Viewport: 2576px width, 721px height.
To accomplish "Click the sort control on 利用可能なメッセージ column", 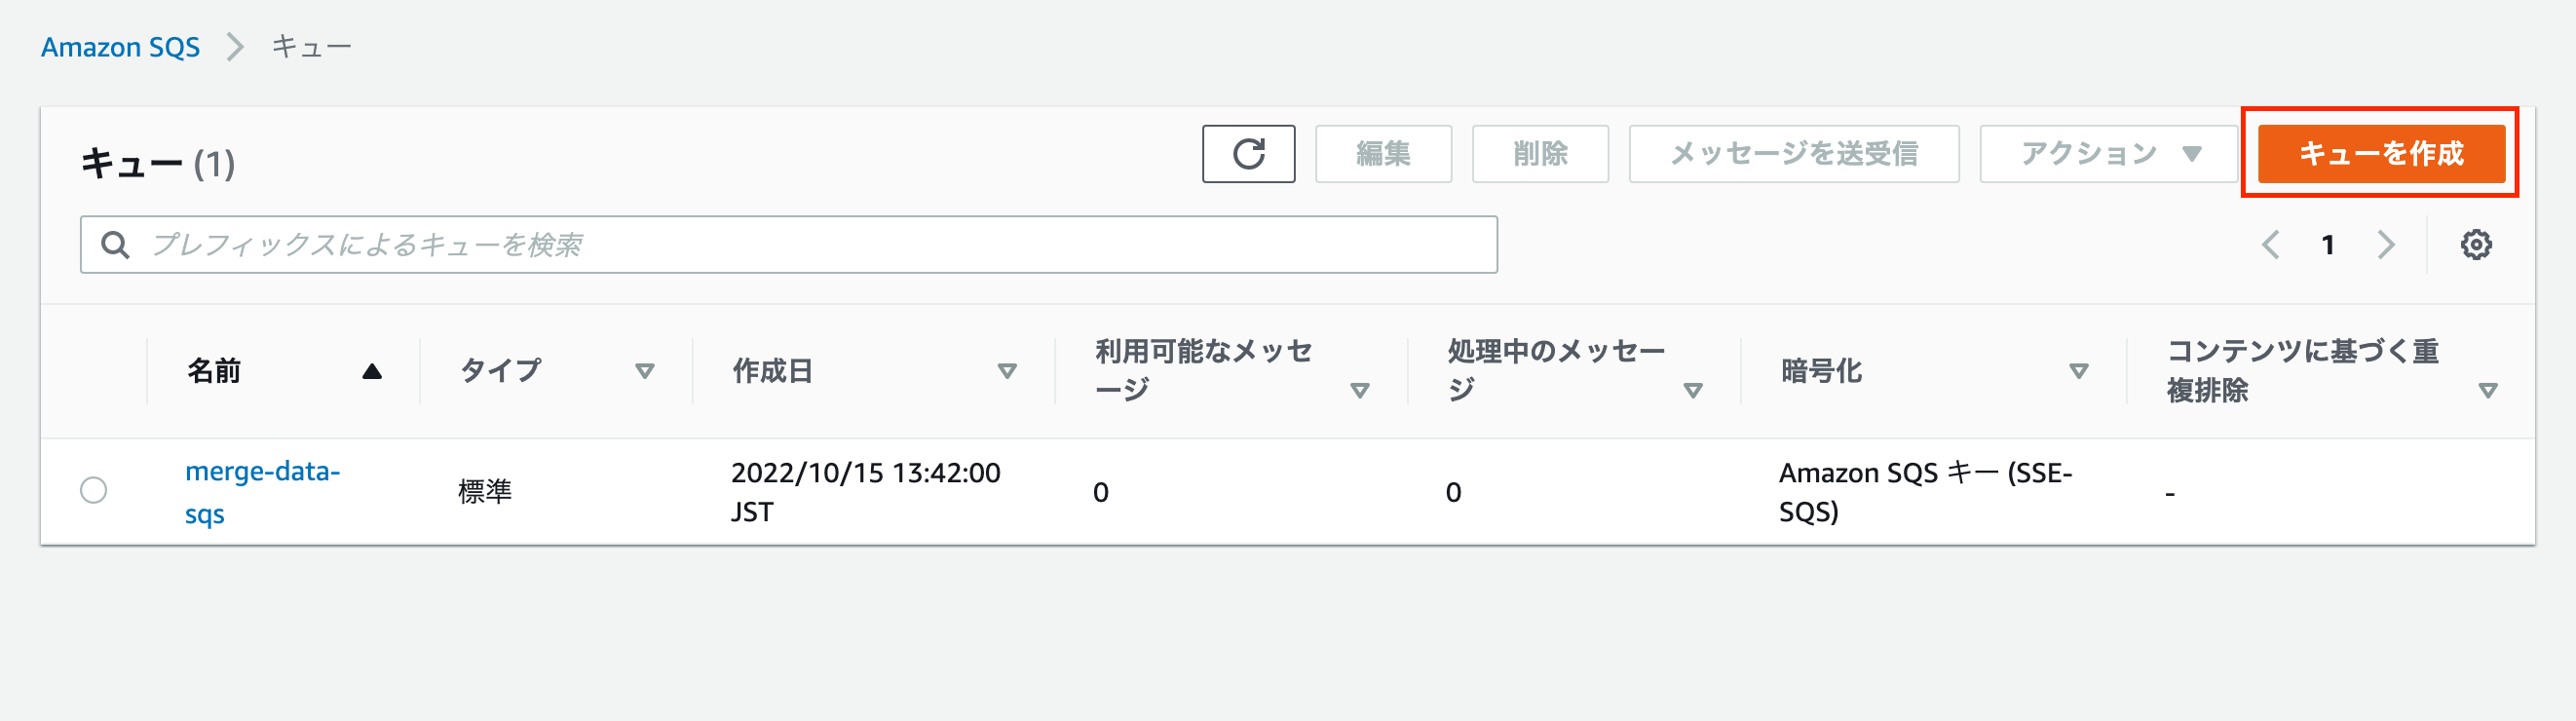I will pyautogui.click(x=1360, y=391).
